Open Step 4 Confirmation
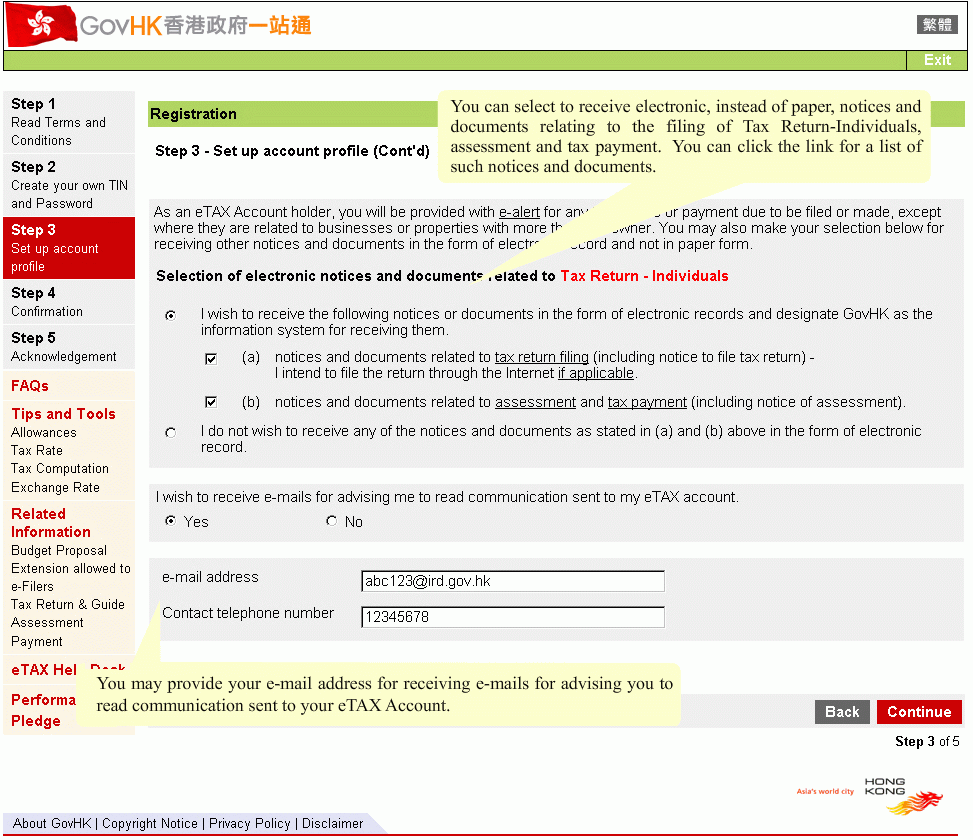The image size is (973, 840). (x=69, y=302)
